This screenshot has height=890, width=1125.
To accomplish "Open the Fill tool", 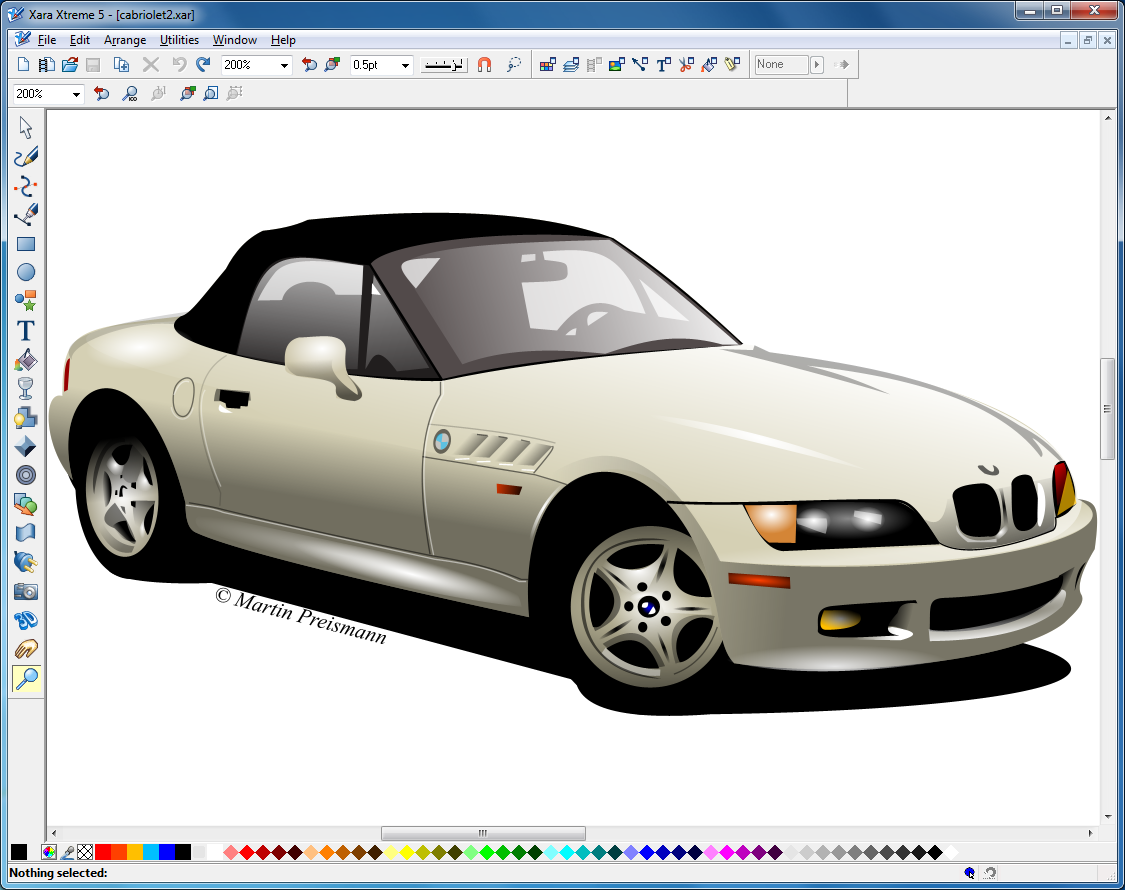I will (x=26, y=359).
